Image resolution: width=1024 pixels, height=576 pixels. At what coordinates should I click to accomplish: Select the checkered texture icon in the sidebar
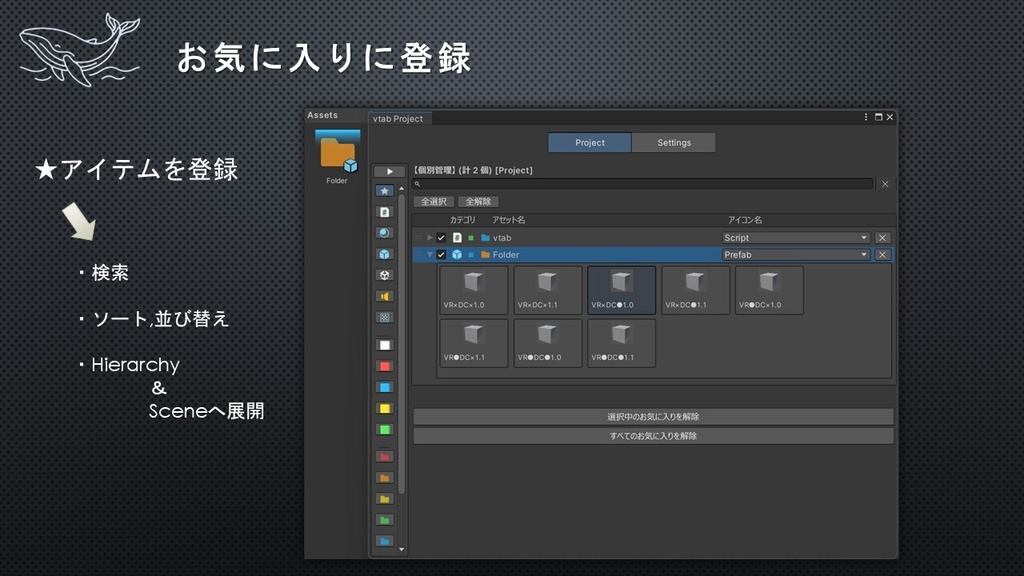[x=385, y=317]
